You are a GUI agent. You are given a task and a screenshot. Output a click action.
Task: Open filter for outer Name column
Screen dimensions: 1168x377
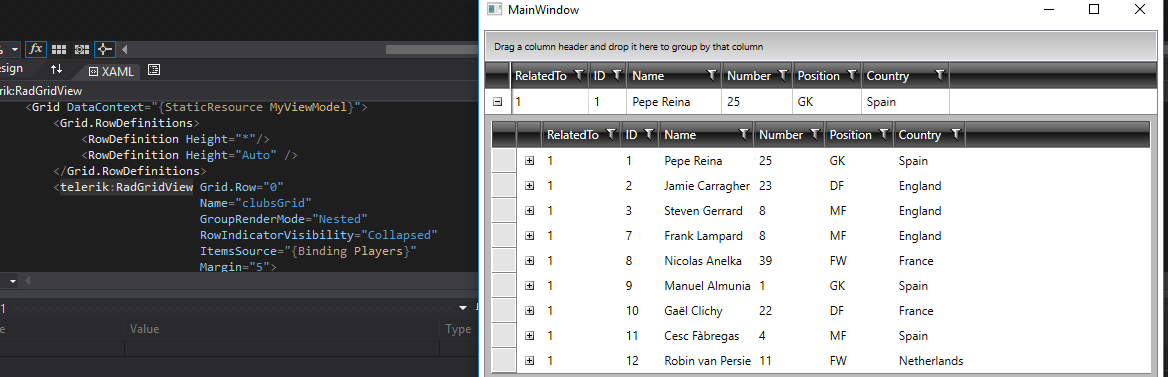[711, 75]
